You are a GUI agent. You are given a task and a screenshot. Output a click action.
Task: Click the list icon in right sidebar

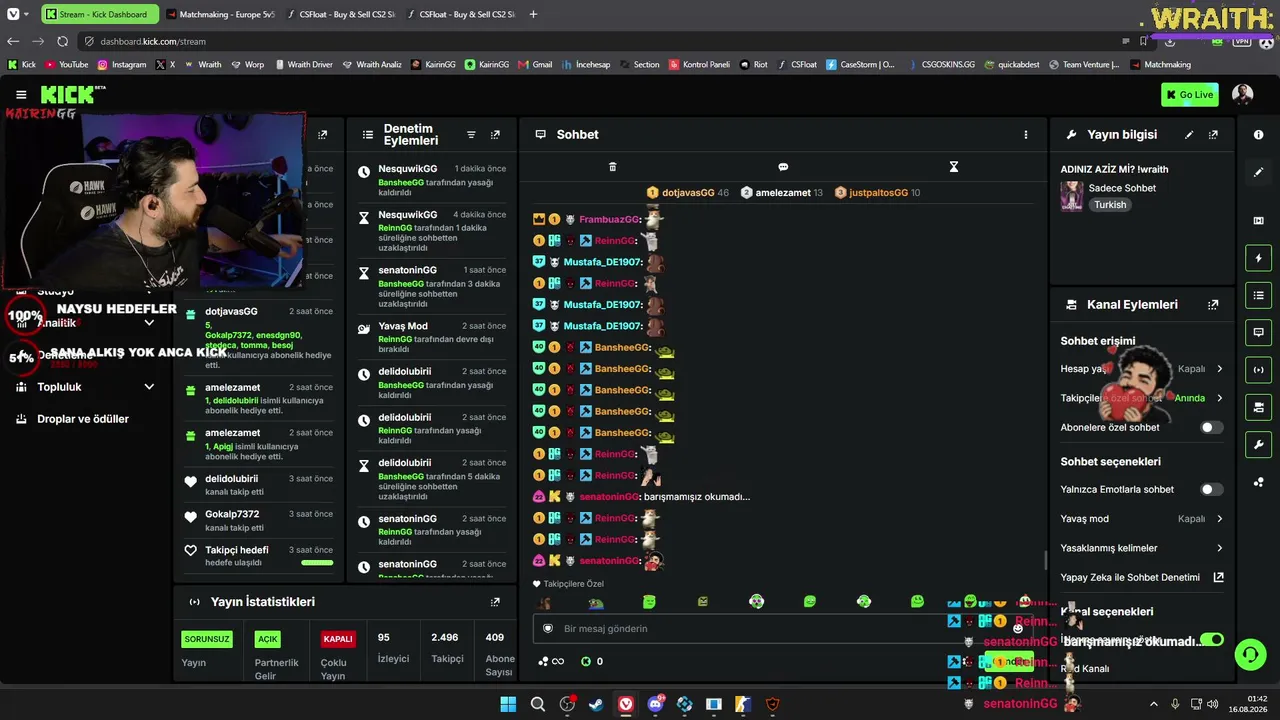1259,295
